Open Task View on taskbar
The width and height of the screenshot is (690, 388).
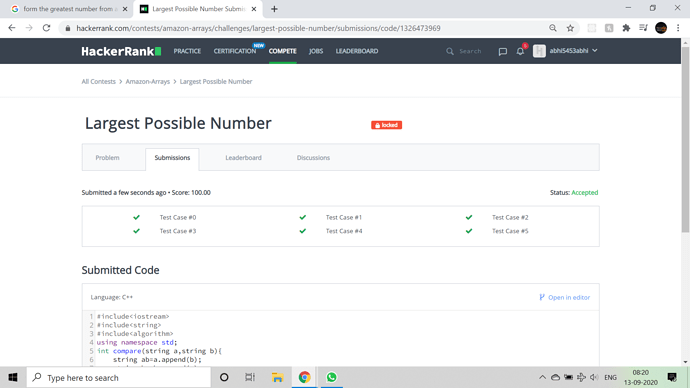click(x=250, y=377)
